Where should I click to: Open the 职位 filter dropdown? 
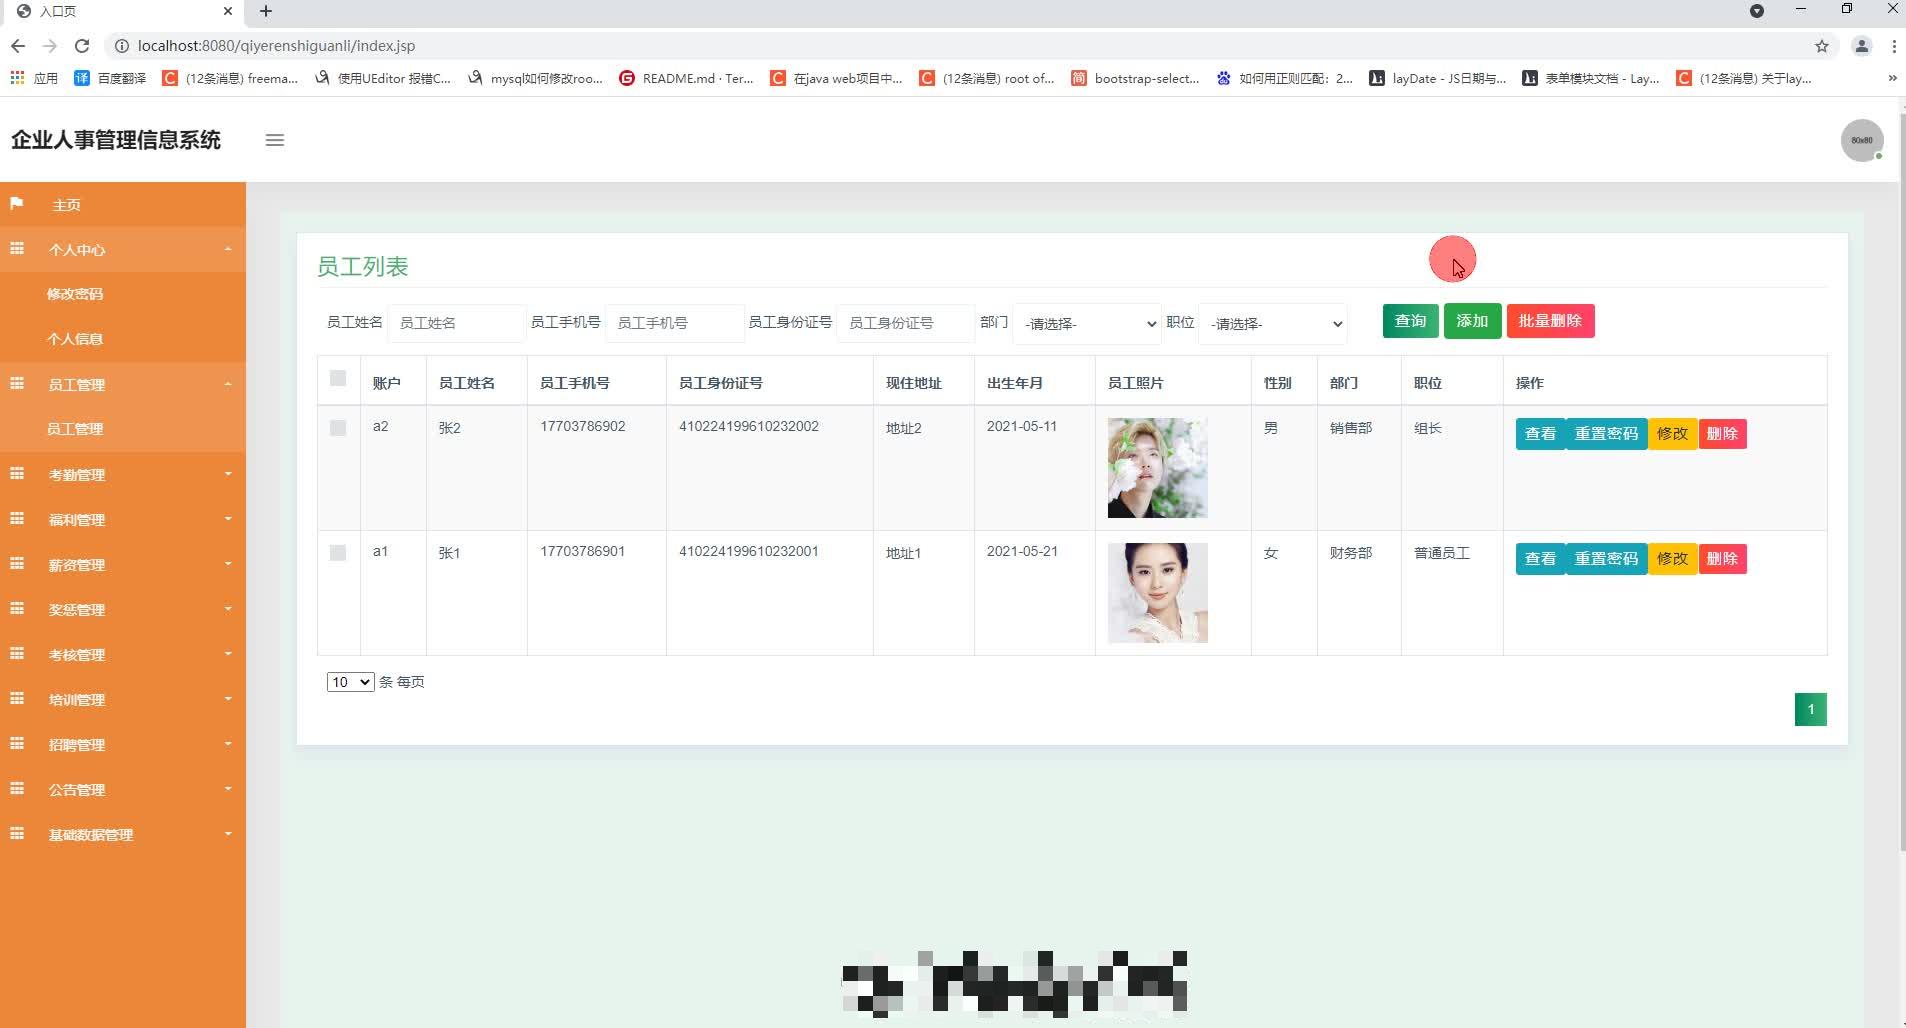[x=1273, y=324]
